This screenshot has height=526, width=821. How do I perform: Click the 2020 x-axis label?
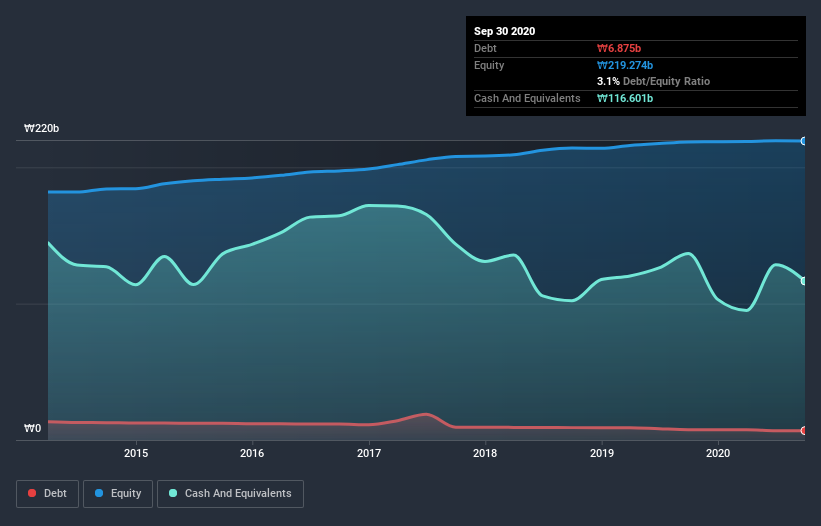(718, 453)
